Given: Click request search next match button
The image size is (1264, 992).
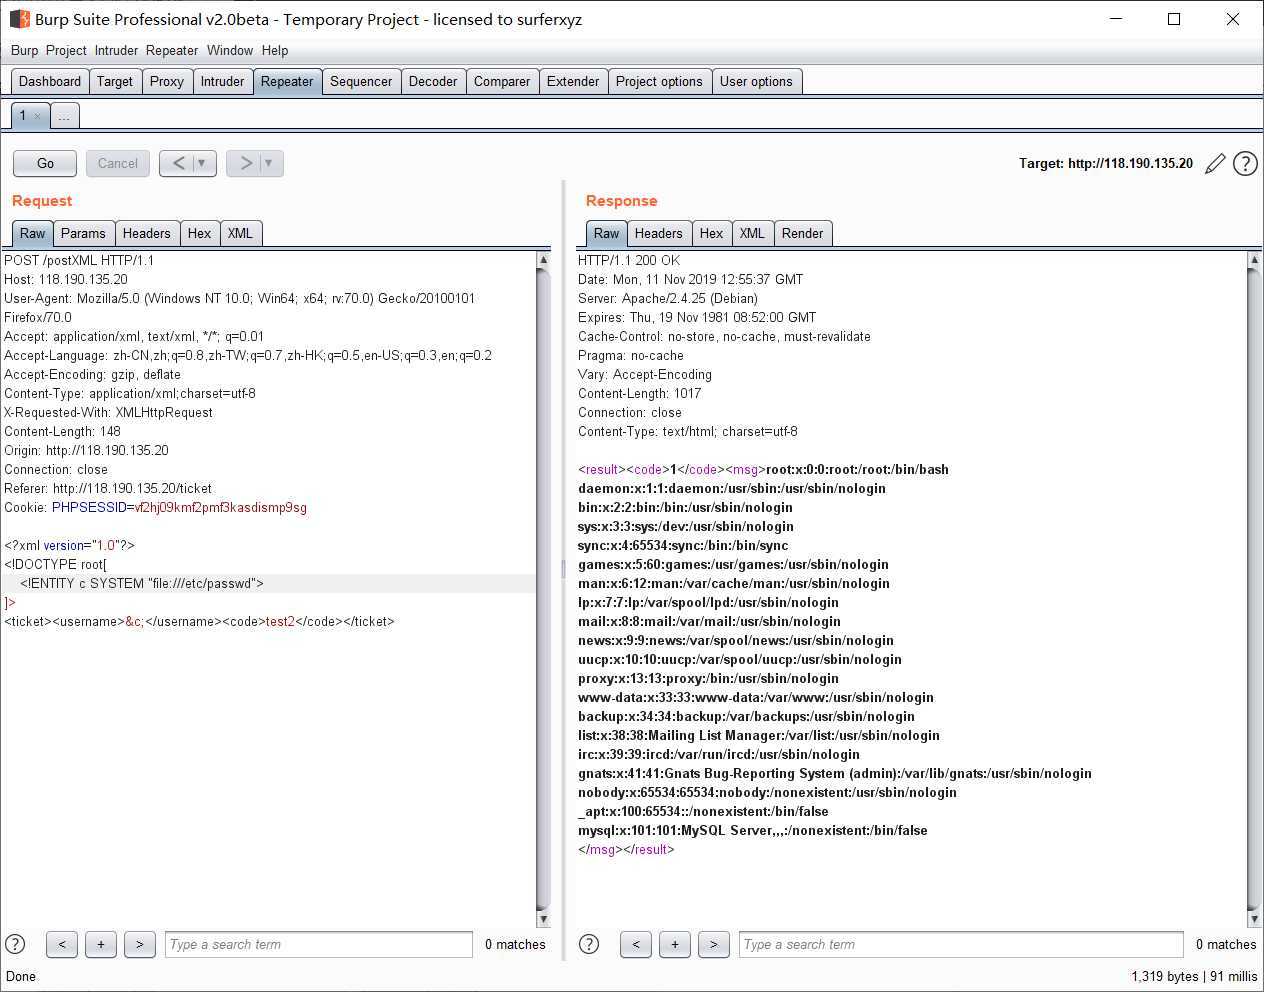Looking at the screenshot, I should click(x=140, y=944).
